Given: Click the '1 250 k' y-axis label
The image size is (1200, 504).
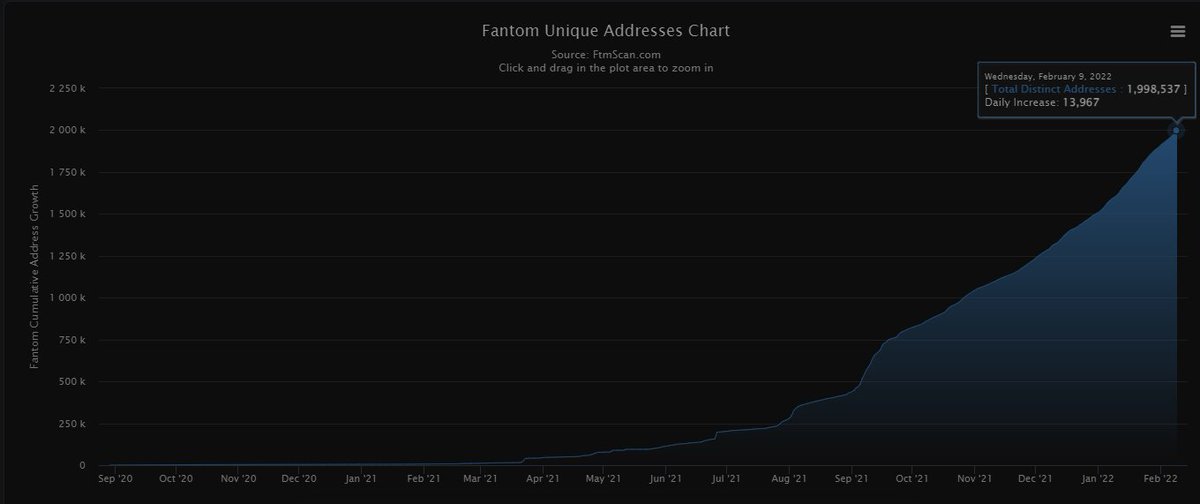Looking at the screenshot, I should (x=66, y=257).
